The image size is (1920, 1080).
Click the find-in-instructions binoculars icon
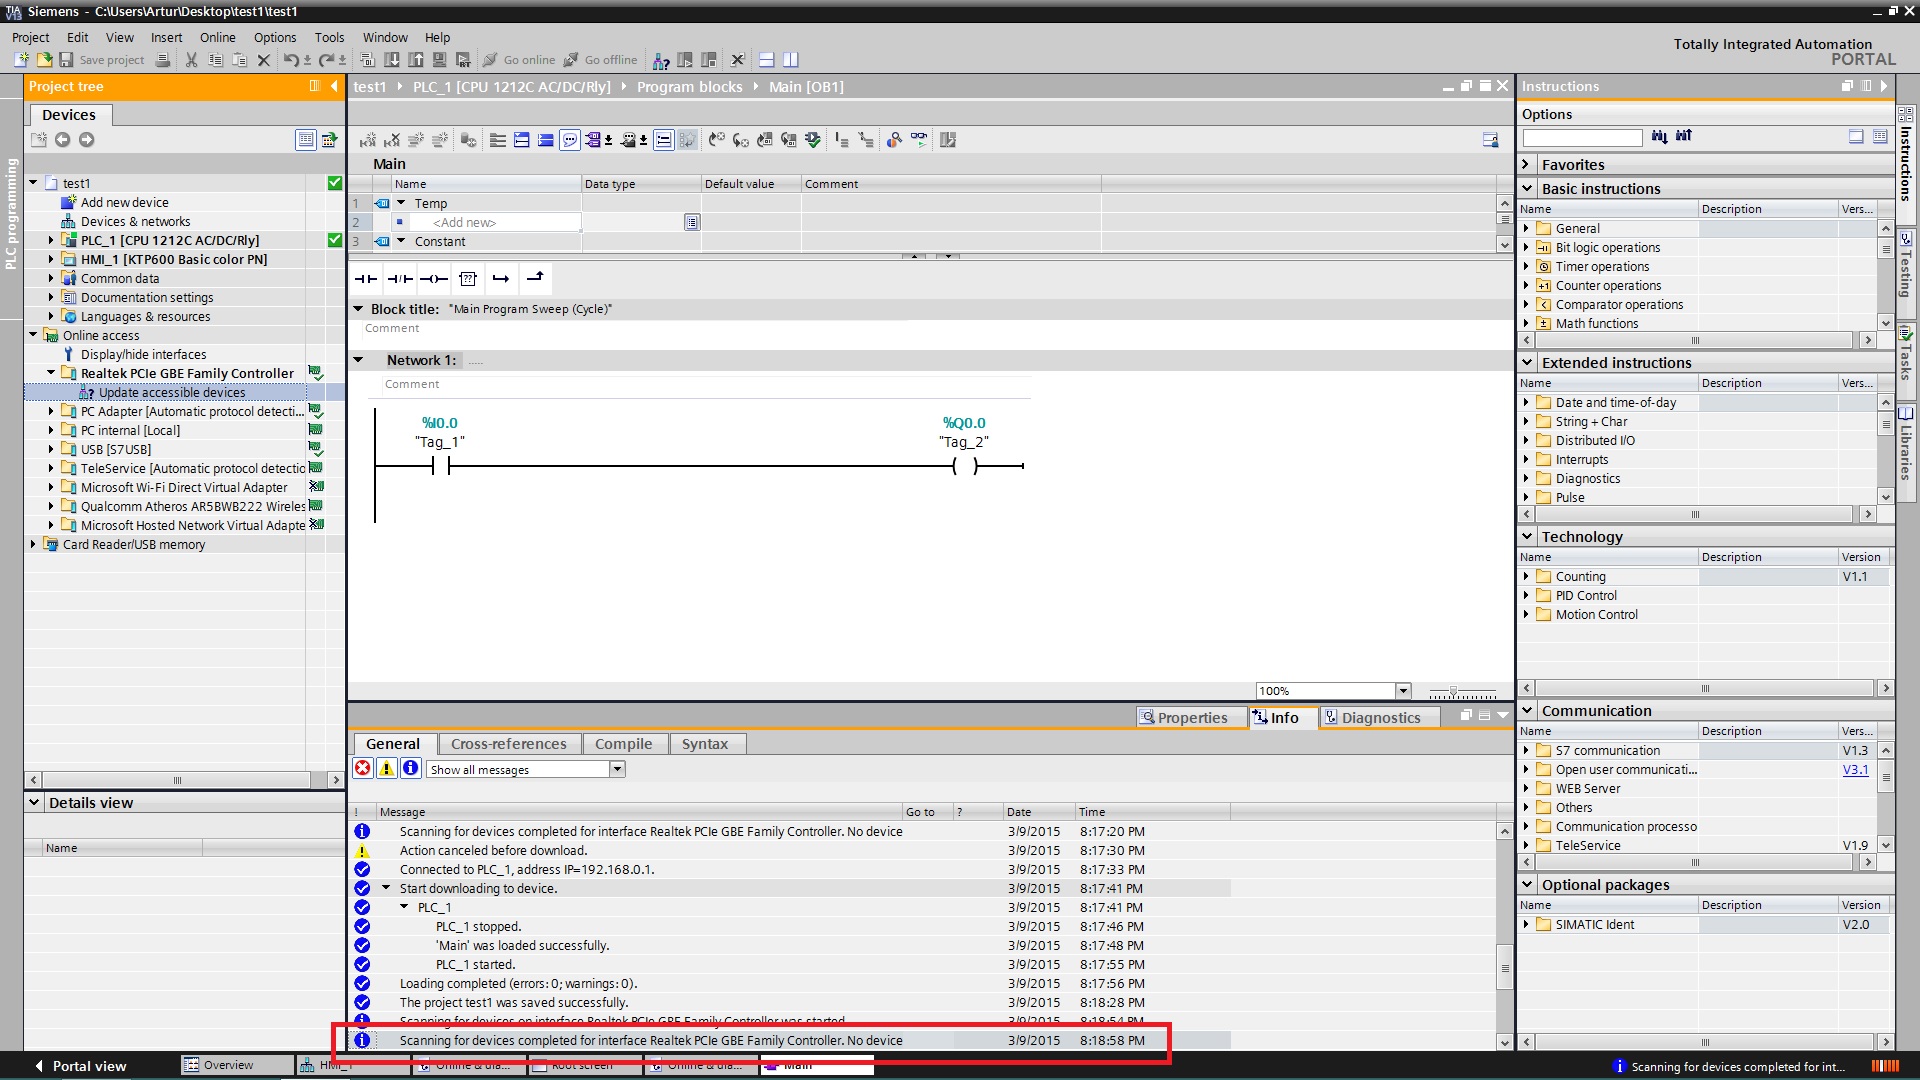[1660, 136]
